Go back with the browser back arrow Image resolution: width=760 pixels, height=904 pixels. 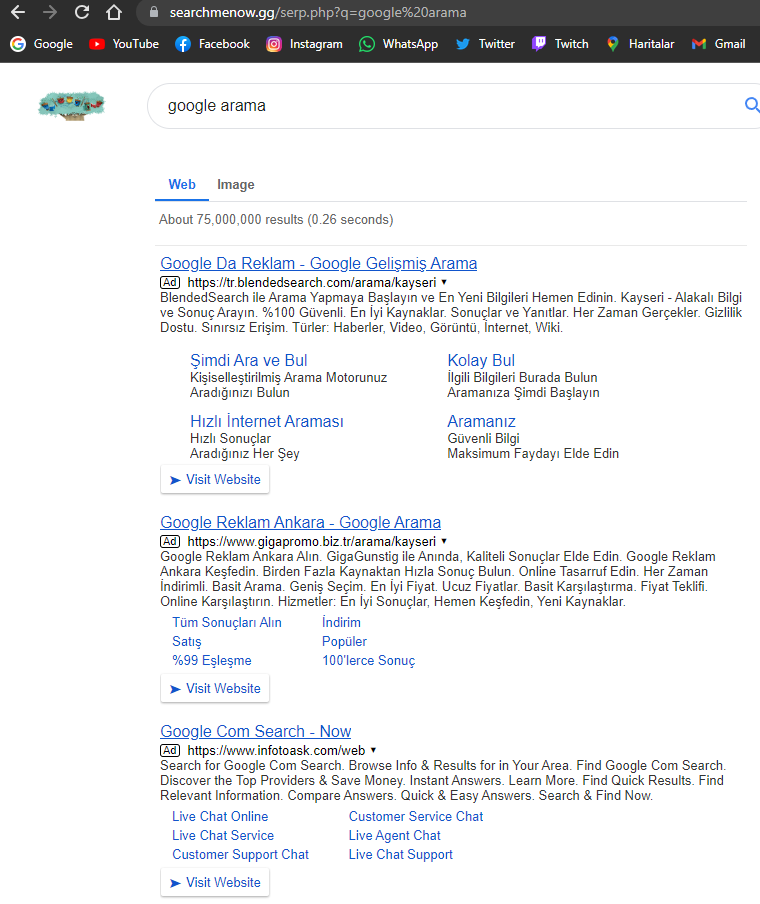(x=18, y=12)
